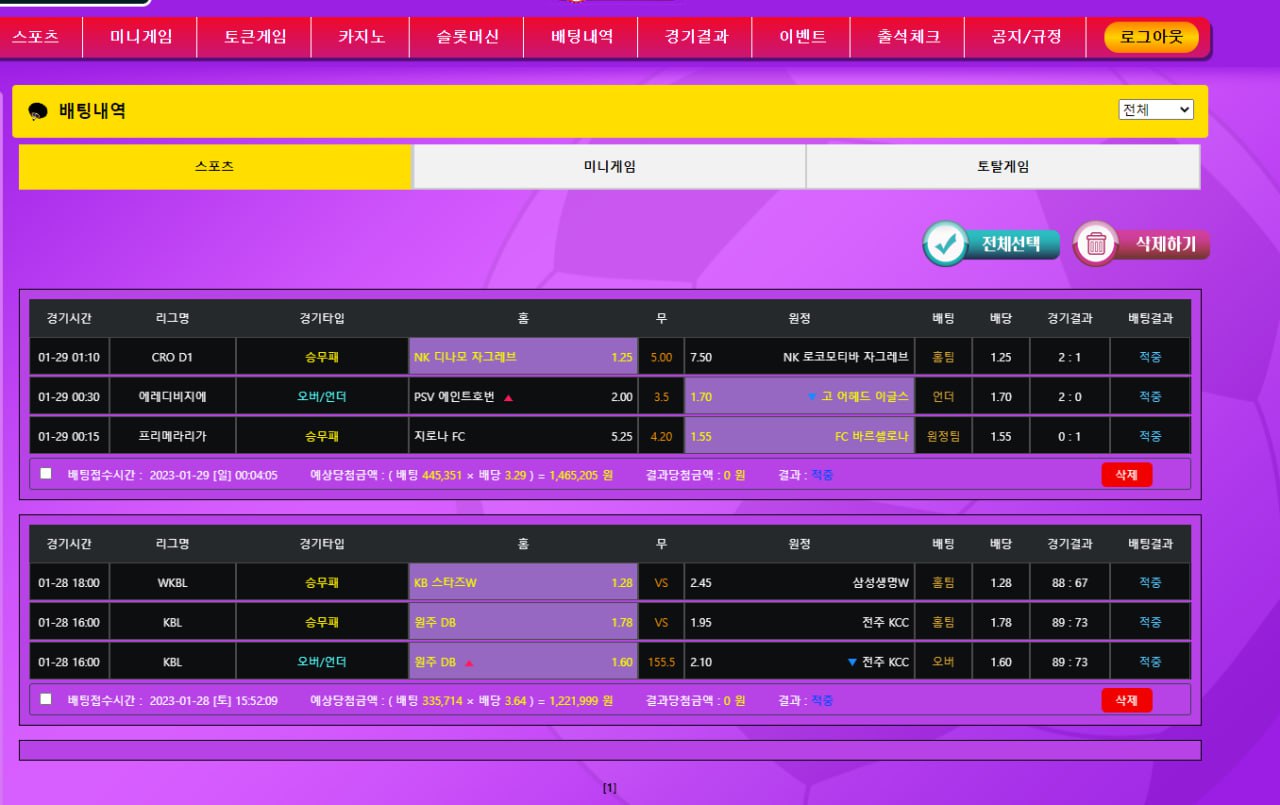Click the checkmark icon on 전체선택
The width and height of the screenshot is (1280, 805).
945,244
